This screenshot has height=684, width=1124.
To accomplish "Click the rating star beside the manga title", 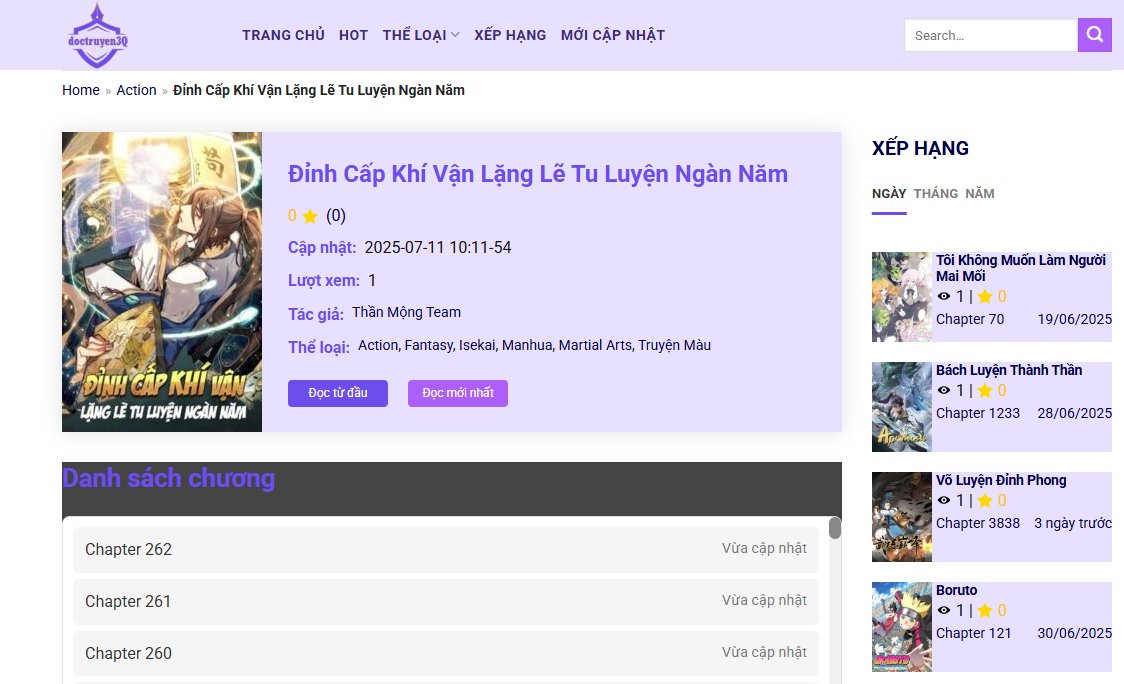I will point(310,216).
